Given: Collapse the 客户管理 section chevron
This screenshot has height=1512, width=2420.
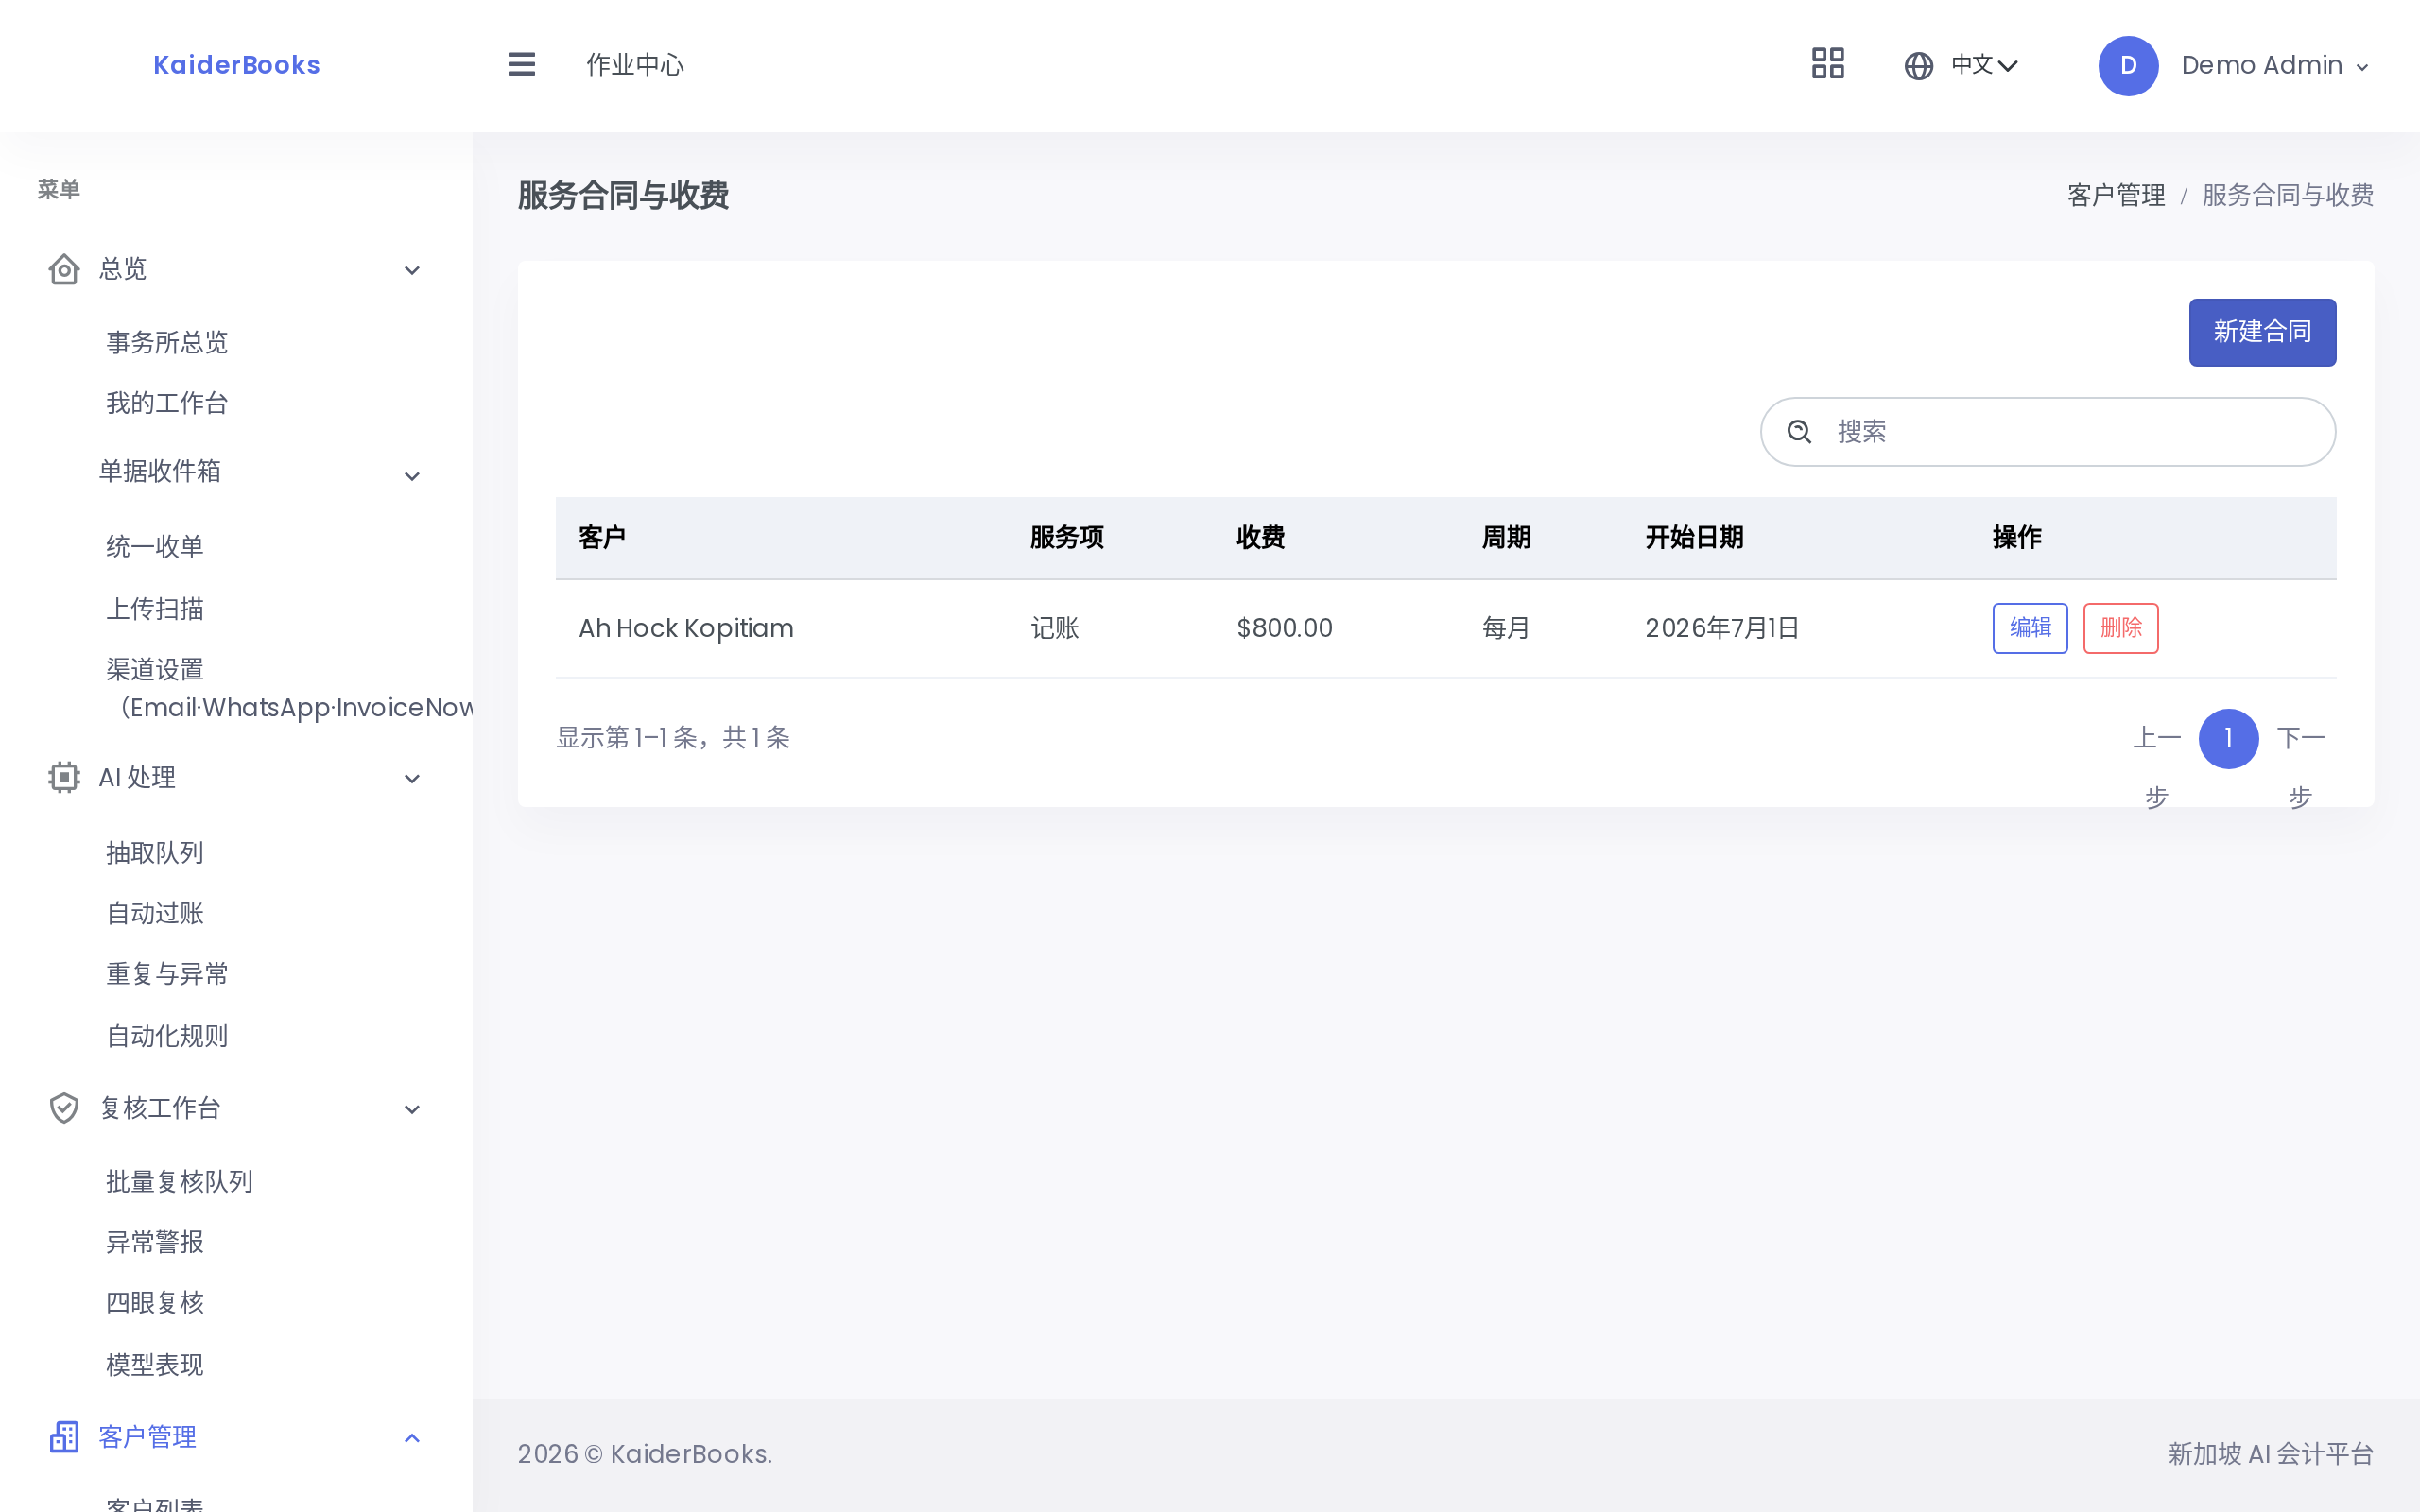Looking at the screenshot, I should [x=412, y=1438].
